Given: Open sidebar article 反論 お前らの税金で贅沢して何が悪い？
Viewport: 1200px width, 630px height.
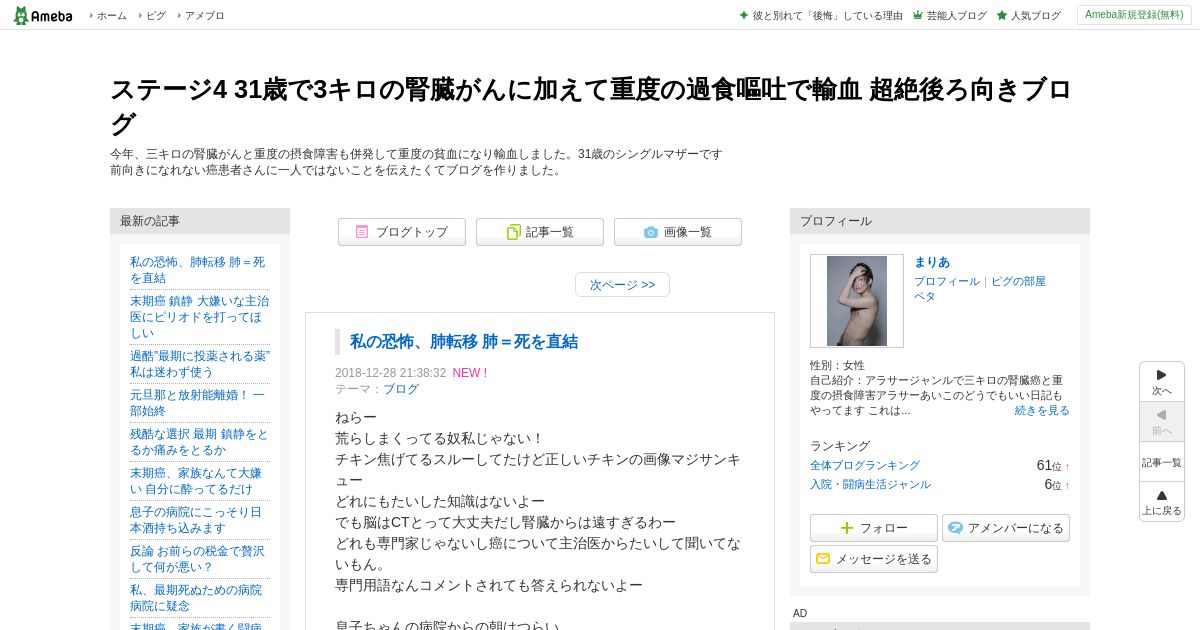Looking at the screenshot, I should [199, 559].
